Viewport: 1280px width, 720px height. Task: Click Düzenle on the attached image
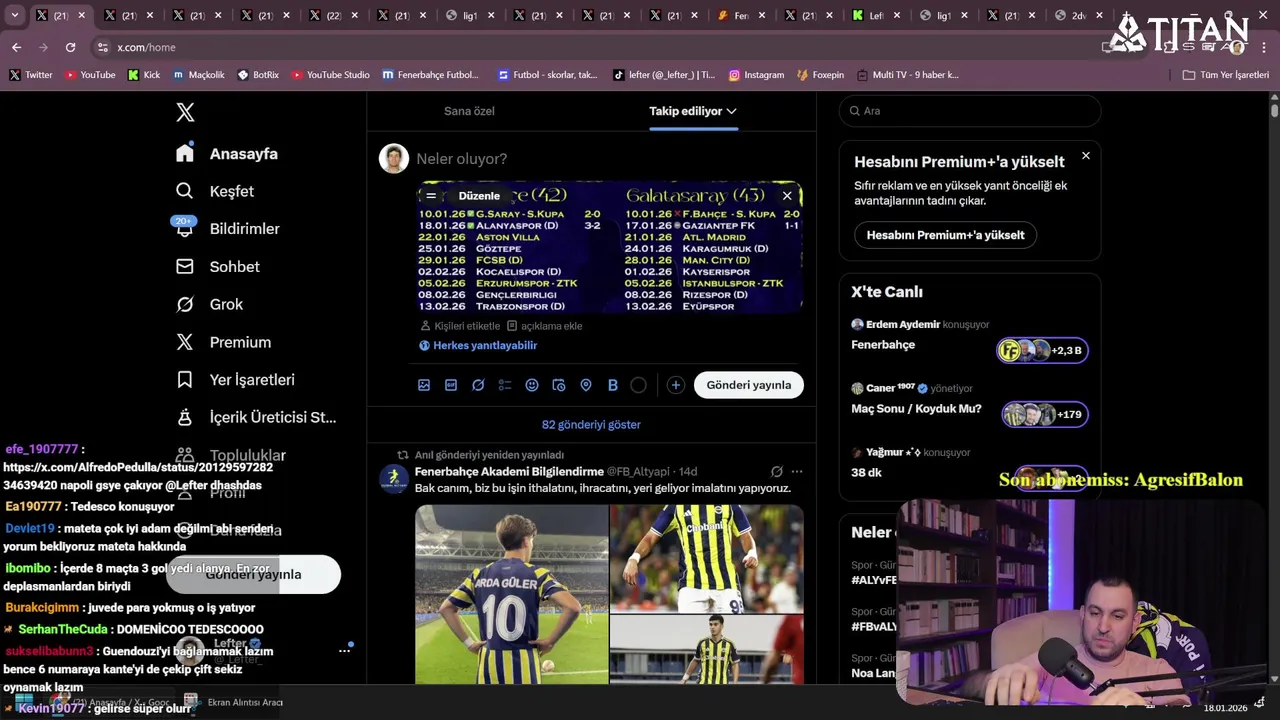pyautogui.click(x=479, y=196)
